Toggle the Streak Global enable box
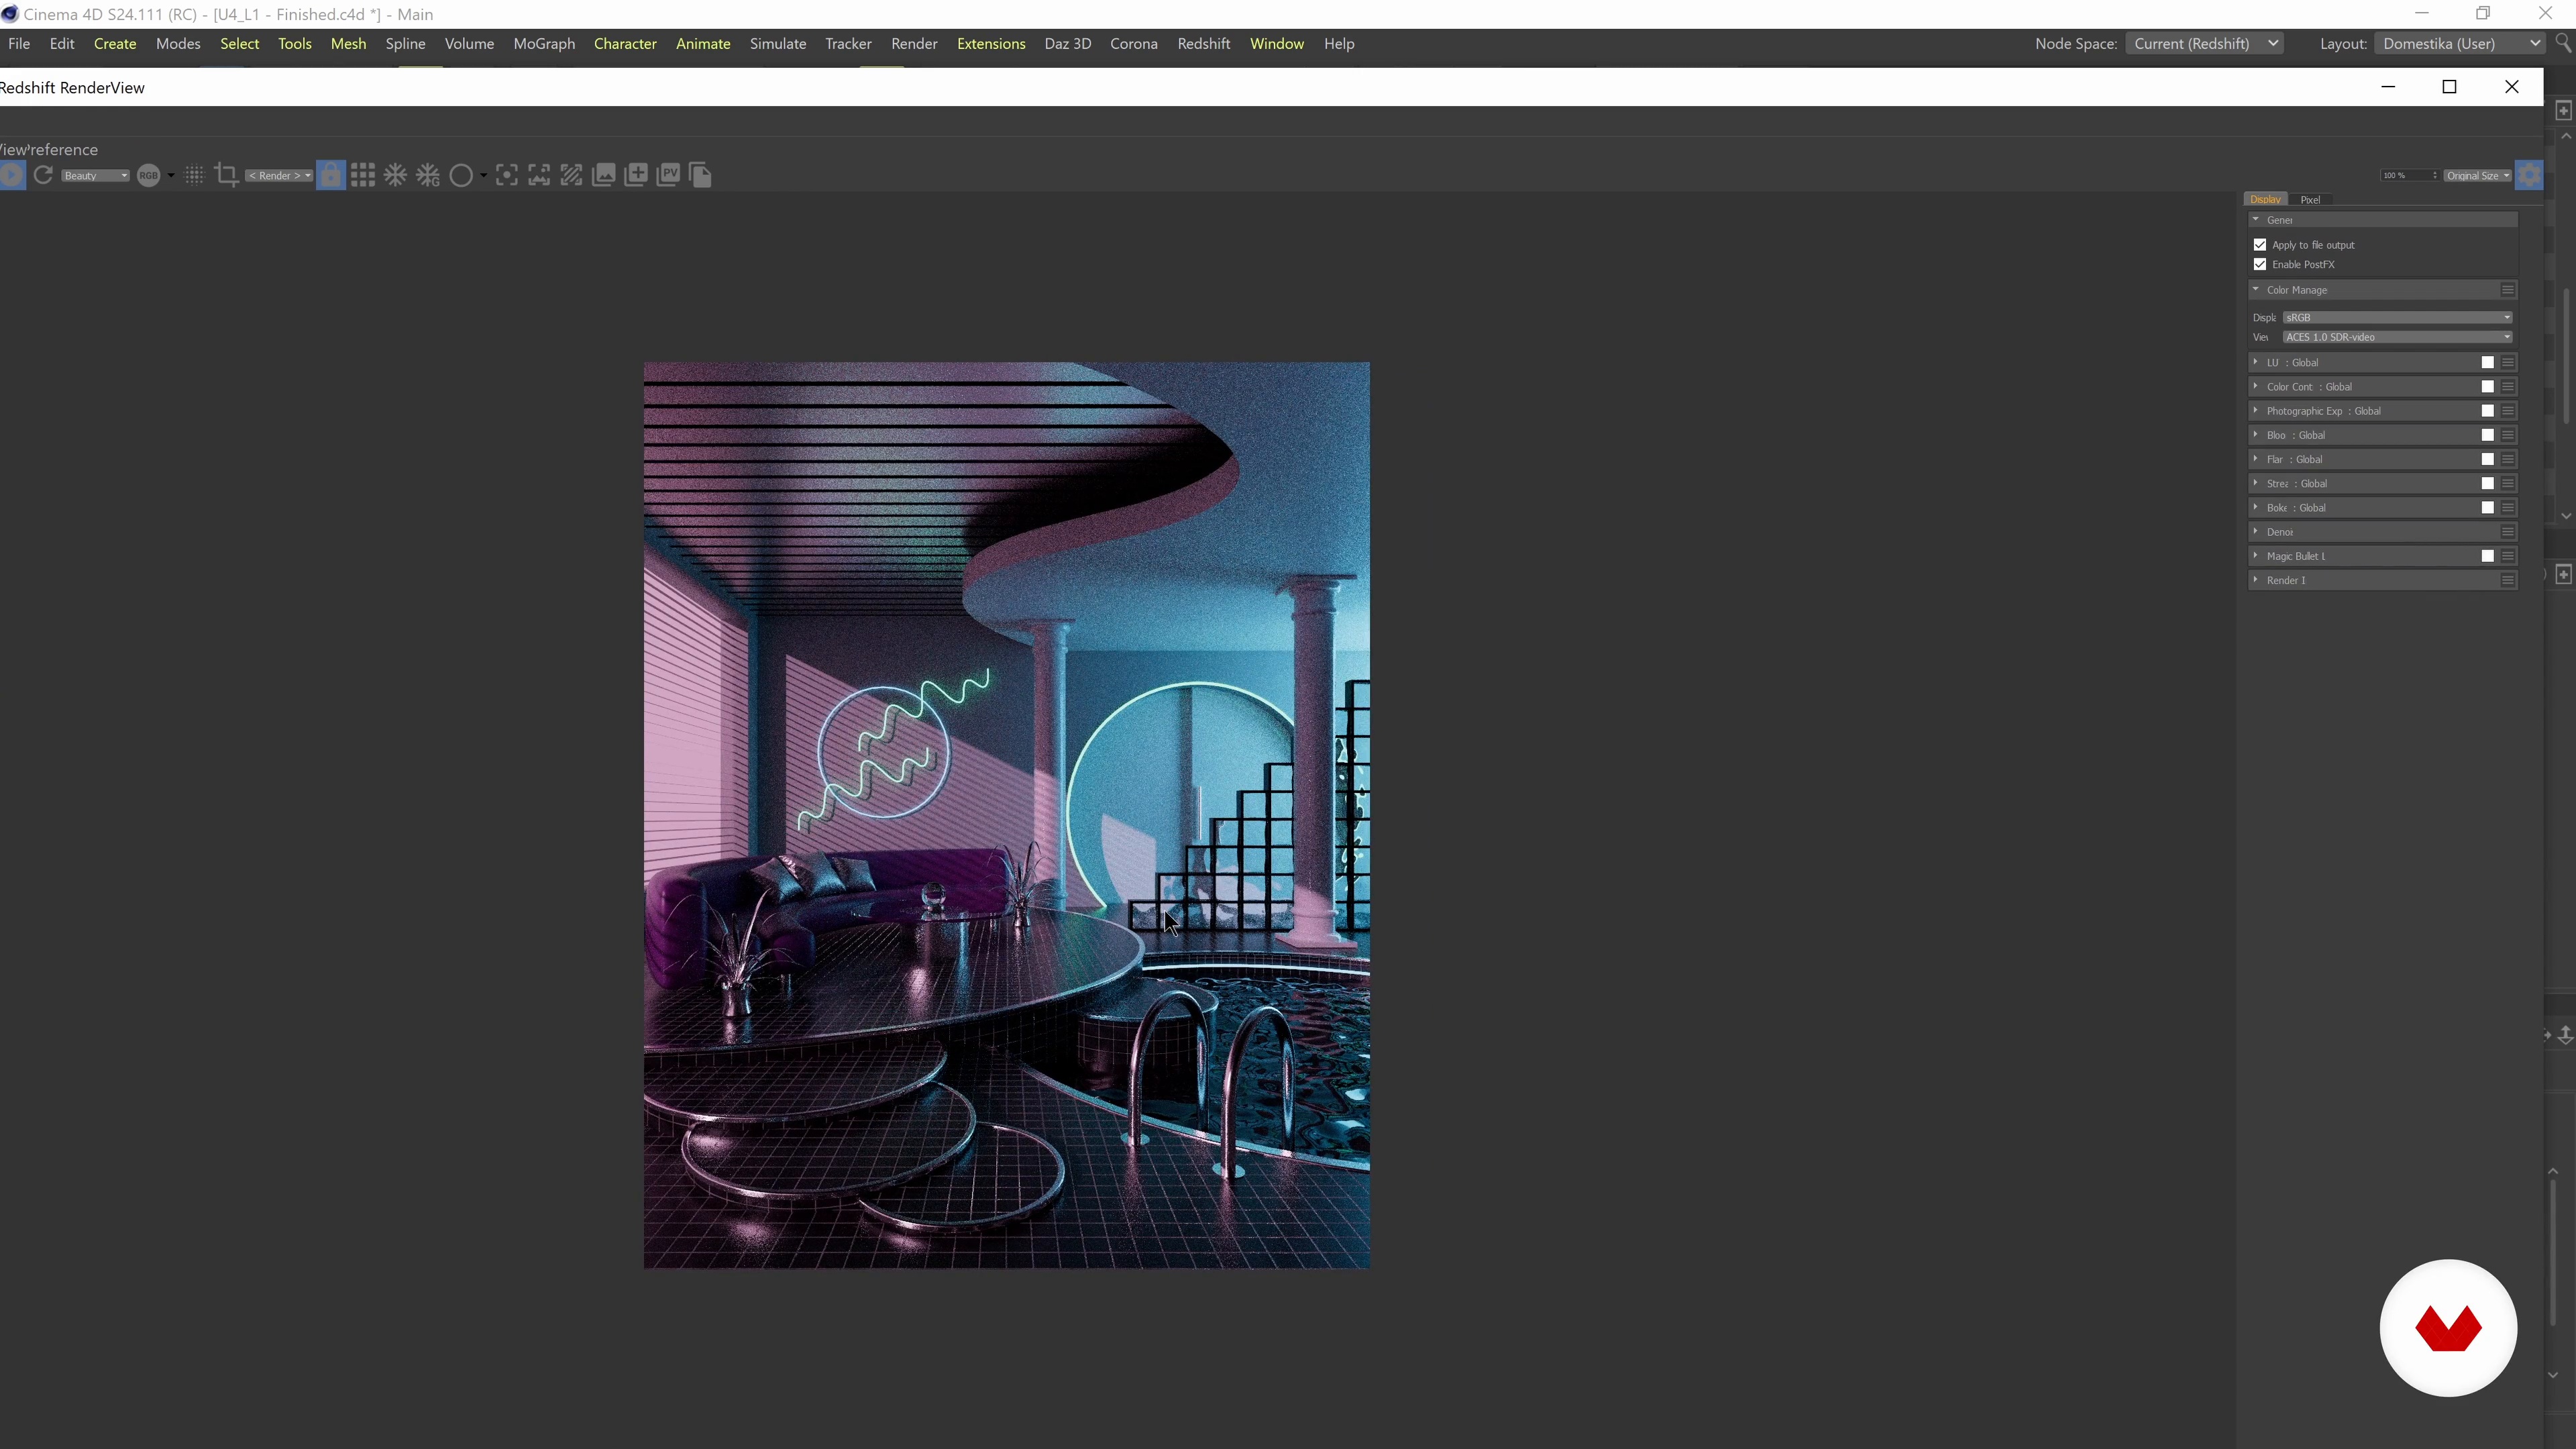This screenshot has height=1449, width=2576. [2488, 484]
